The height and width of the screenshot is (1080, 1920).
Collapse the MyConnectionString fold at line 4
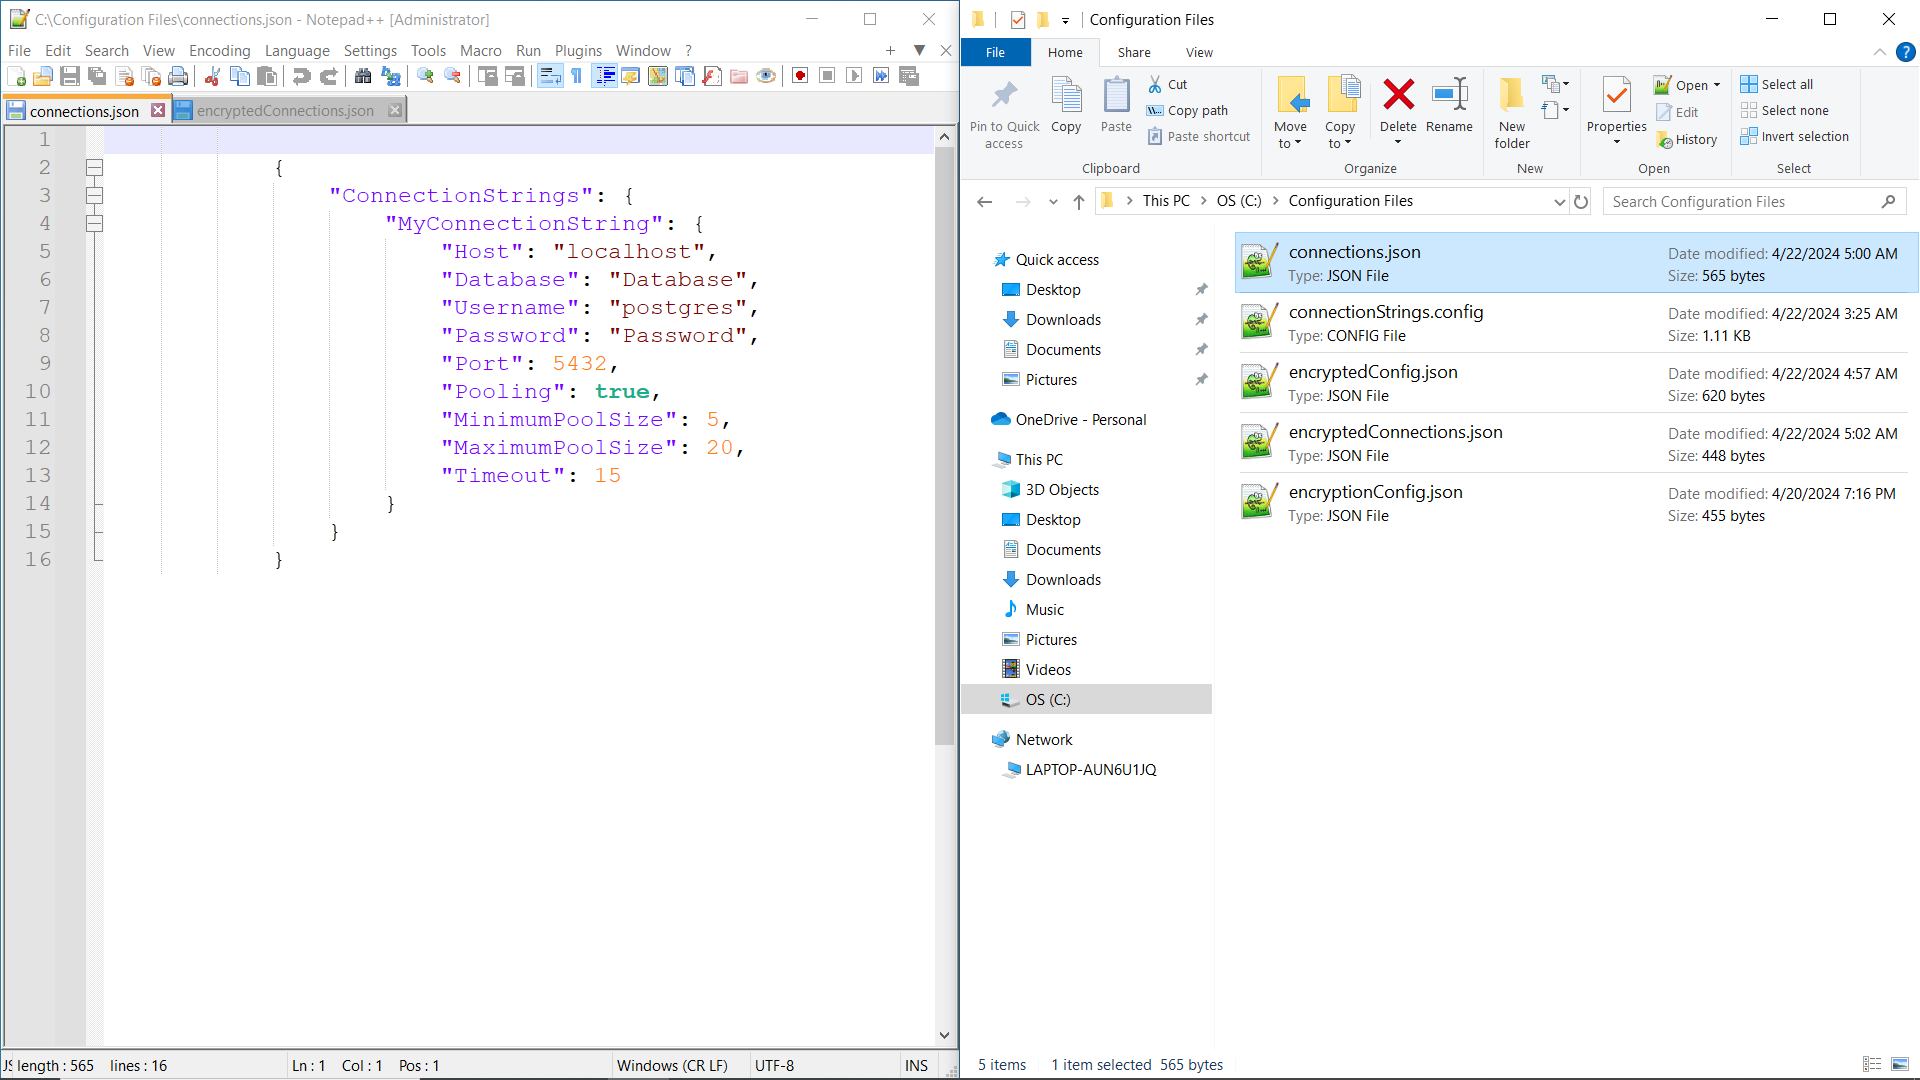pyautogui.click(x=94, y=223)
